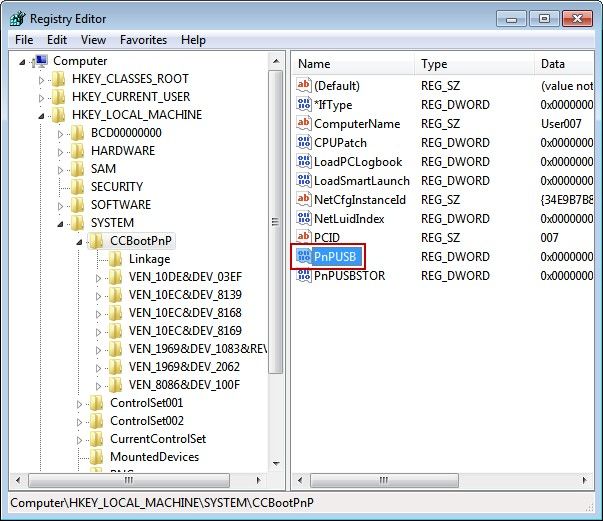Screen dimensions: 603x521
Task: Click the SOFTWARE folder icon
Action: click(x=77, y=205)
